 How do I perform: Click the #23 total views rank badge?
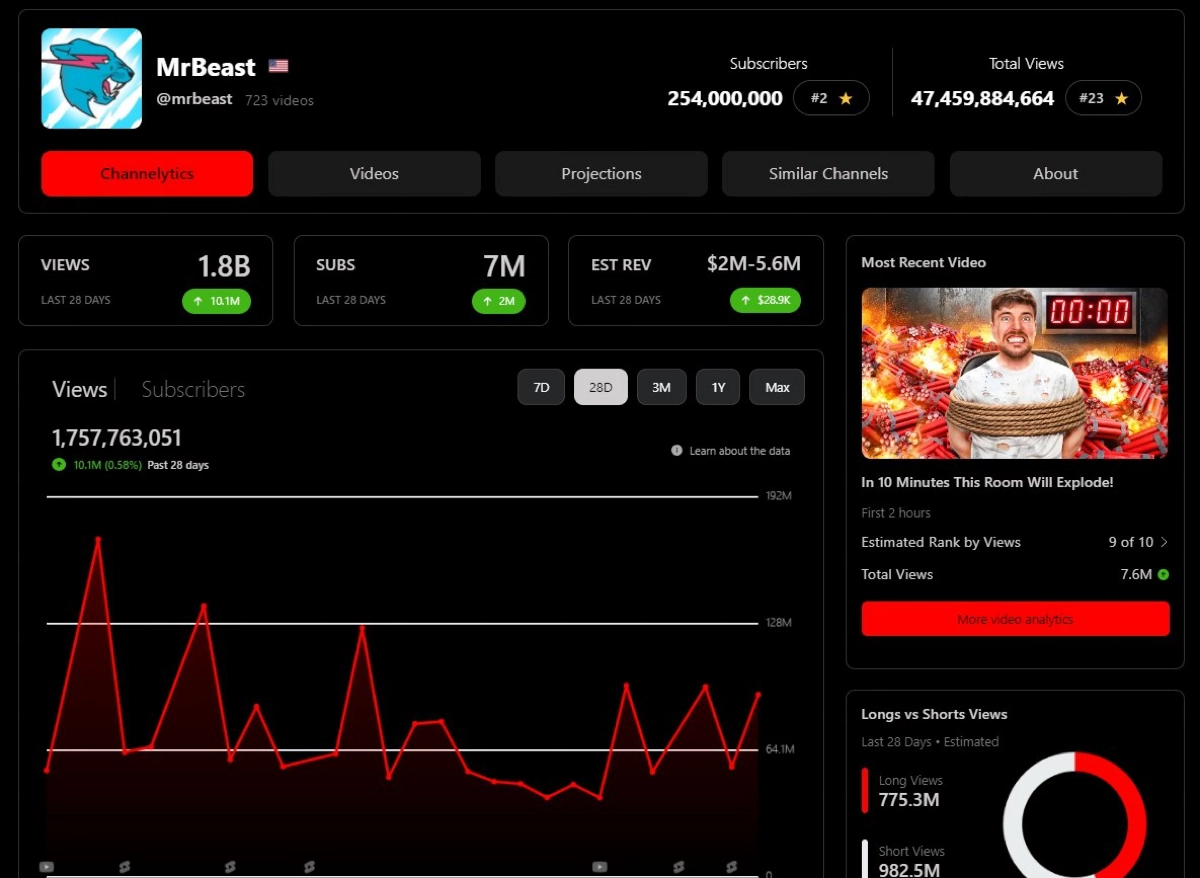1103,98
